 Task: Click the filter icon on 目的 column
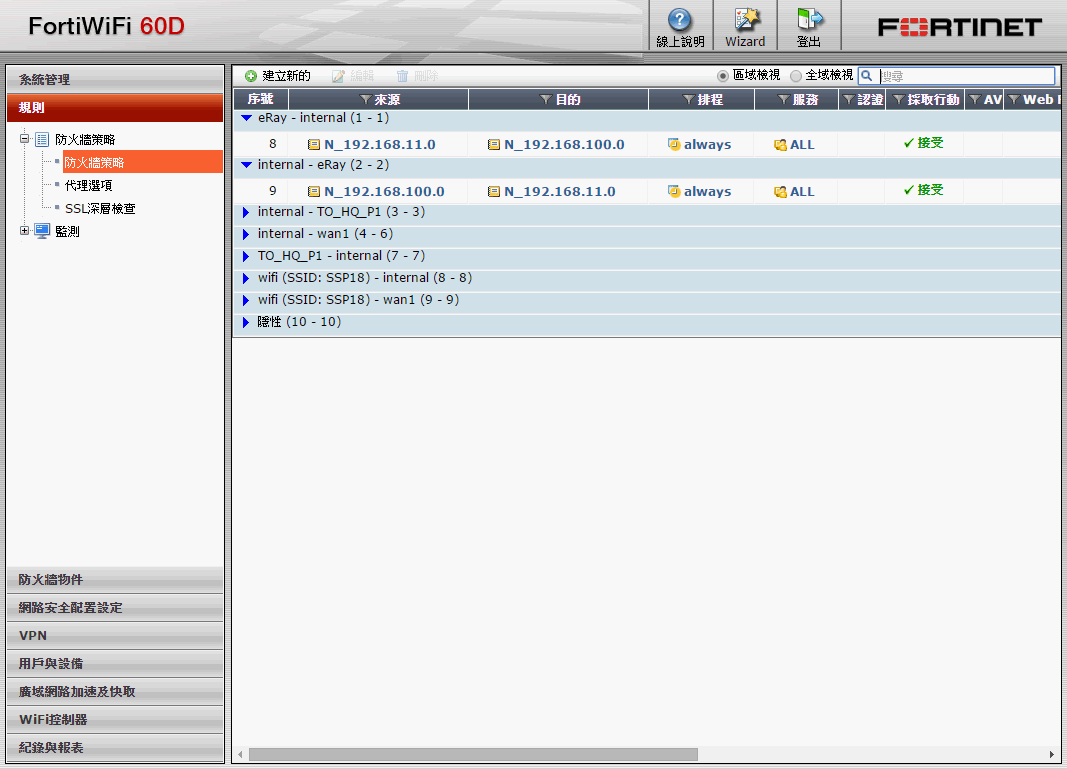(x=545, y=100)
